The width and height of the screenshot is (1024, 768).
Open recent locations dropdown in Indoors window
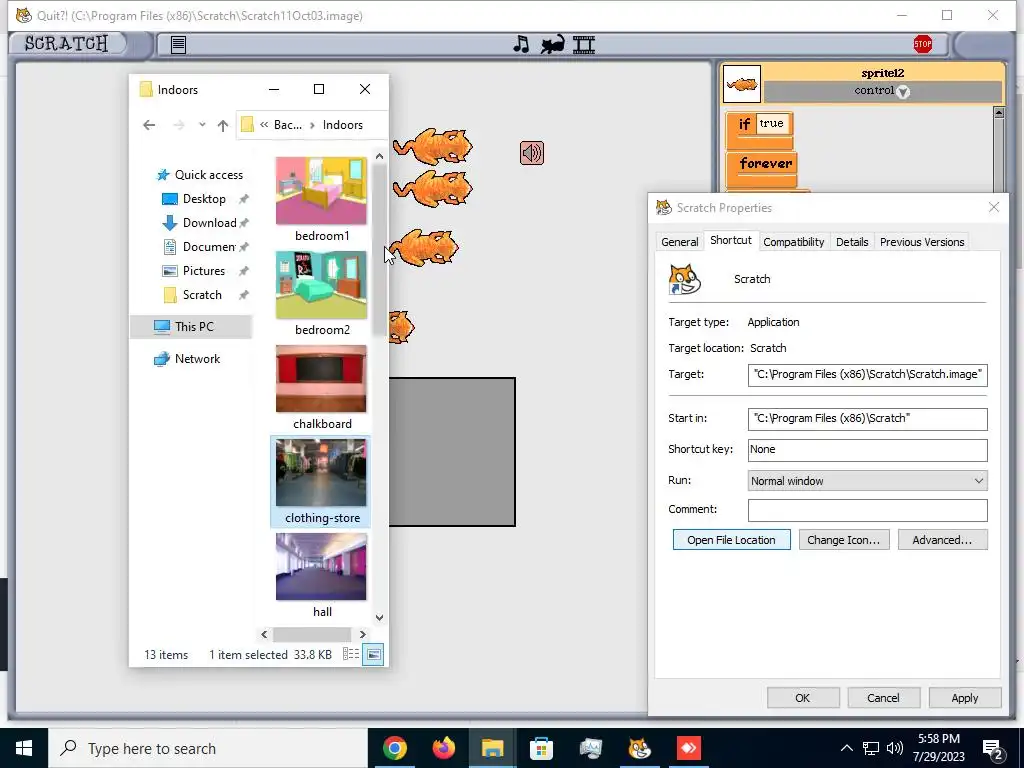click(x=202, y=125)
